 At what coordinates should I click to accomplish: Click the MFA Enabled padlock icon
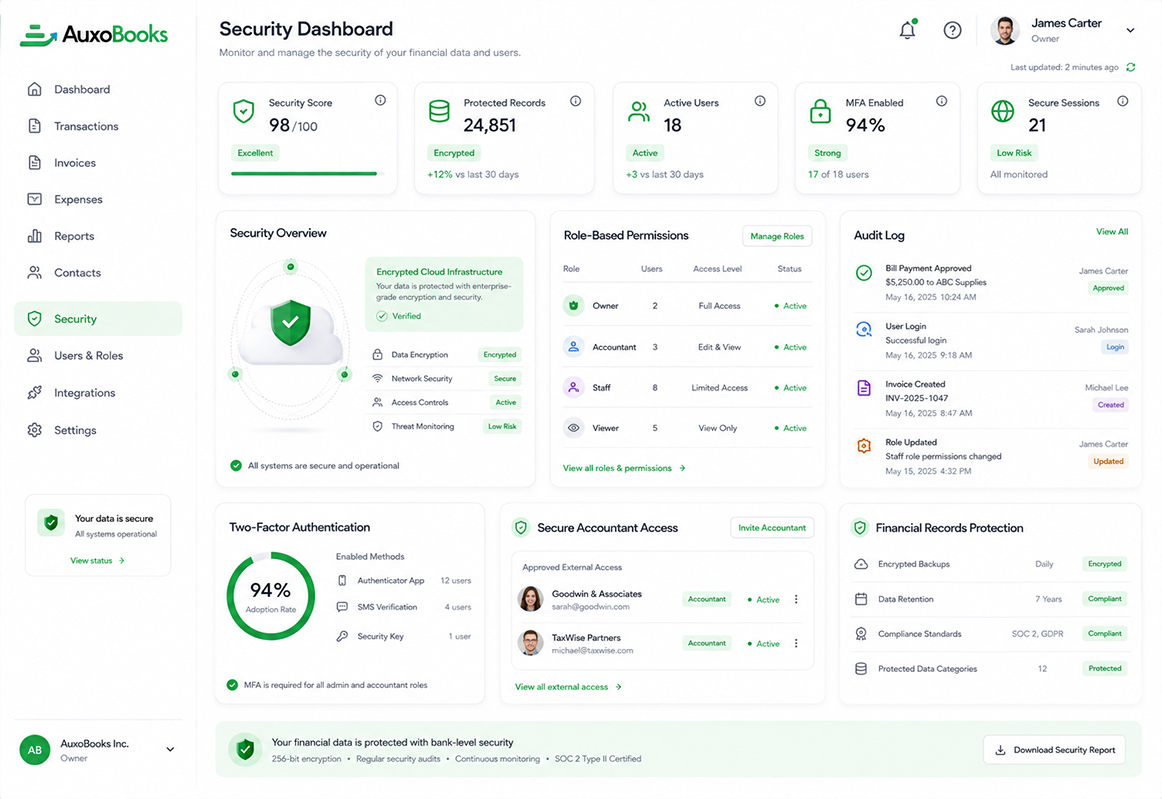(820, 111)
